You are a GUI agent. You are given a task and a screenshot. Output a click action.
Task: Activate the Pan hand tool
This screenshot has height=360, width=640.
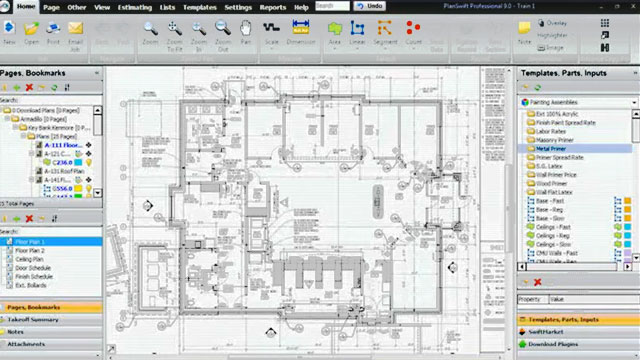pos(246,33)
